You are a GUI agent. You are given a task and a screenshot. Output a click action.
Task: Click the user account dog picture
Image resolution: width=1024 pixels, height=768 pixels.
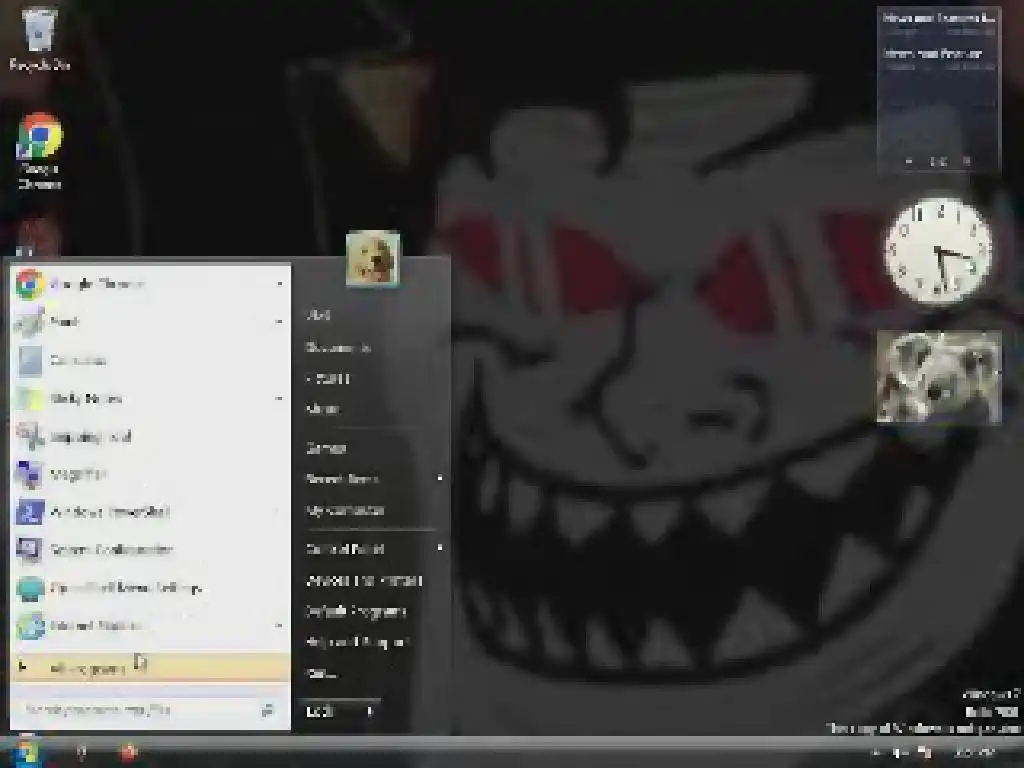click(373, 259)
